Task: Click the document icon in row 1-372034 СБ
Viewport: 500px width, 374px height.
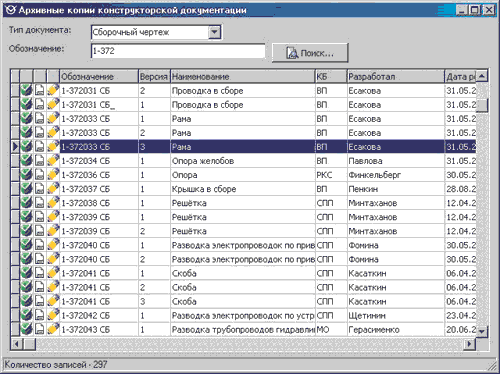Action: coord(40,161)
